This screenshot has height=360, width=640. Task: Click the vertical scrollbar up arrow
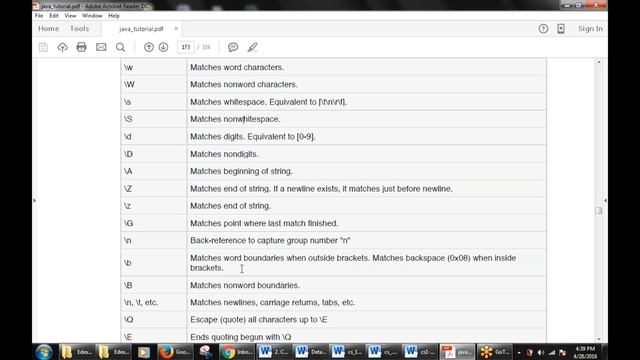click(599, 62)
